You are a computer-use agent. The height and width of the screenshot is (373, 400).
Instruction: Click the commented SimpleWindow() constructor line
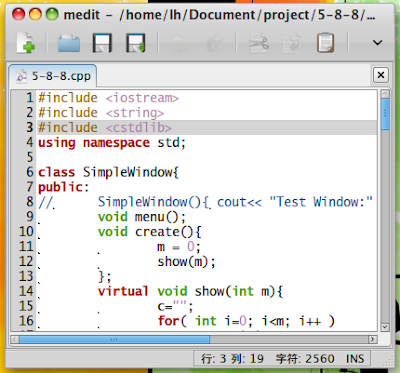click(205, 202)
